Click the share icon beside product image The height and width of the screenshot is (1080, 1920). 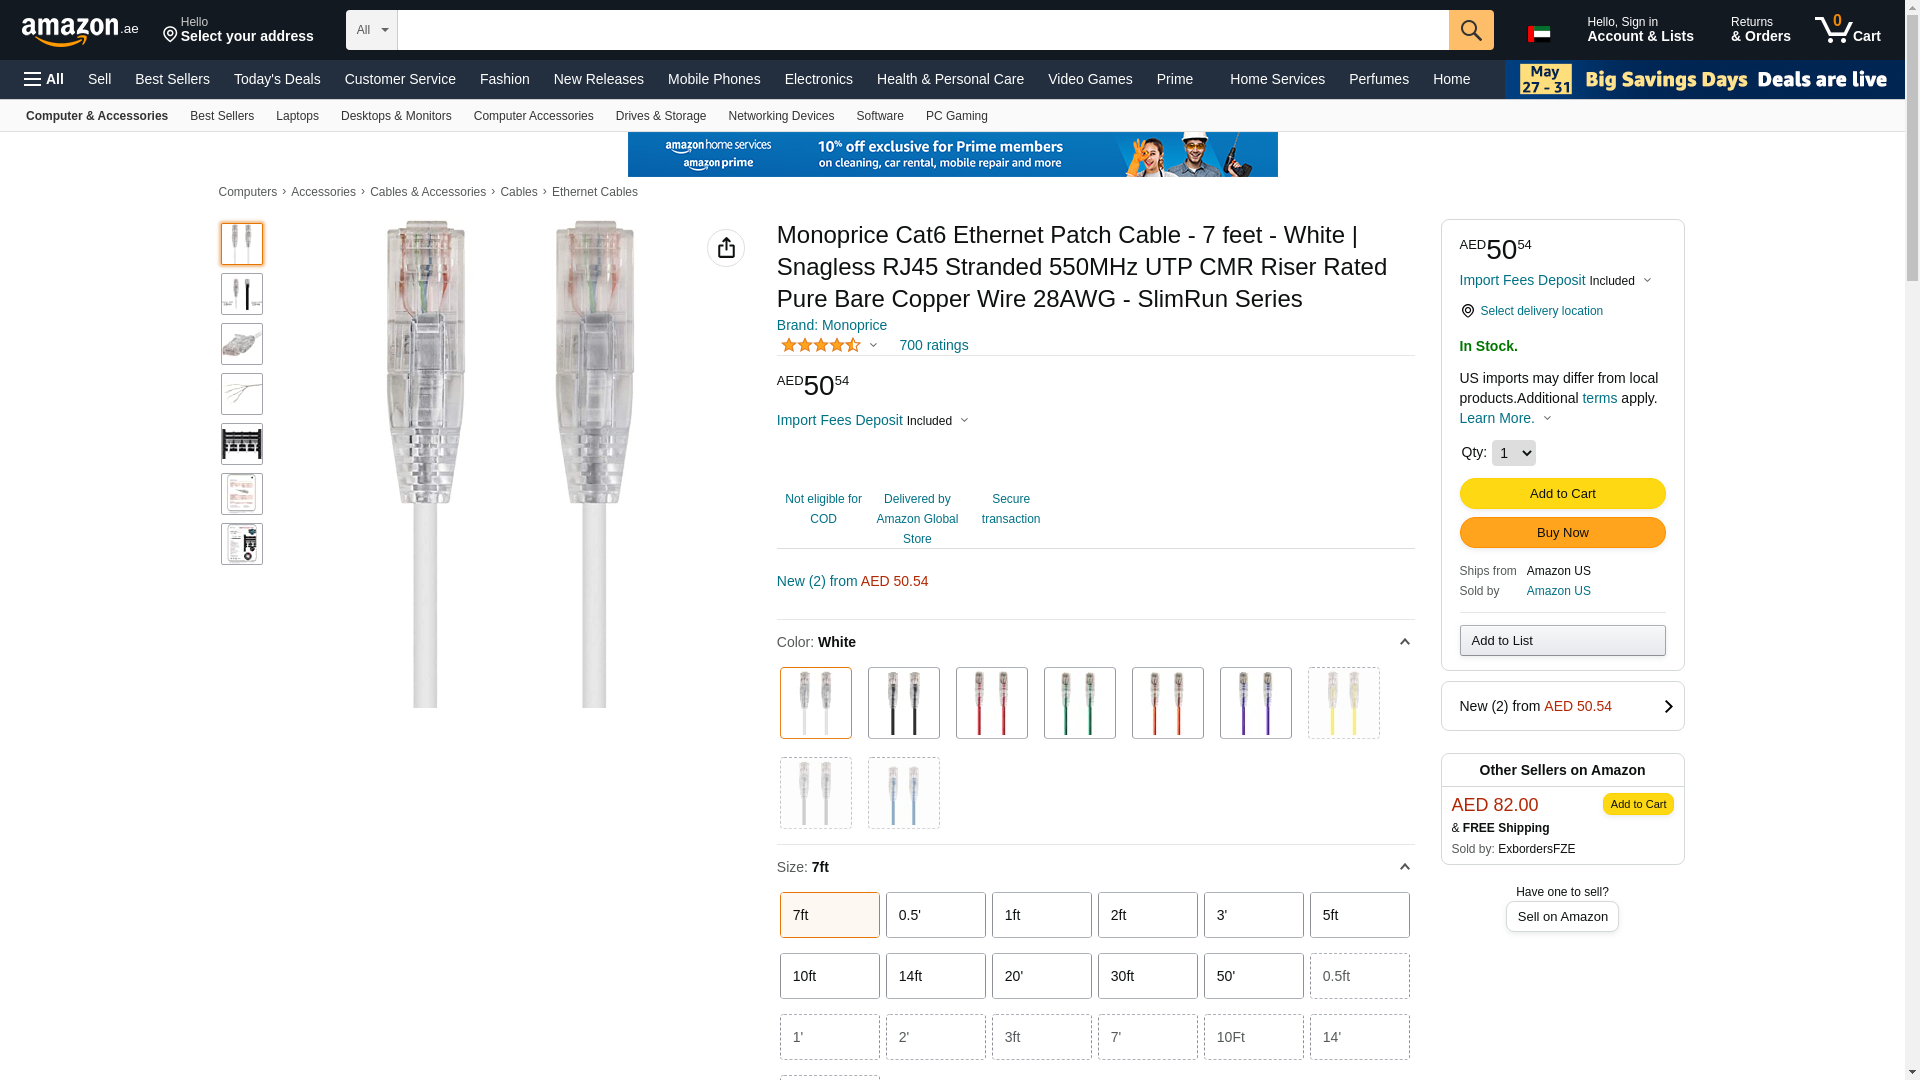pyautogui.click(x=726, y=248)
